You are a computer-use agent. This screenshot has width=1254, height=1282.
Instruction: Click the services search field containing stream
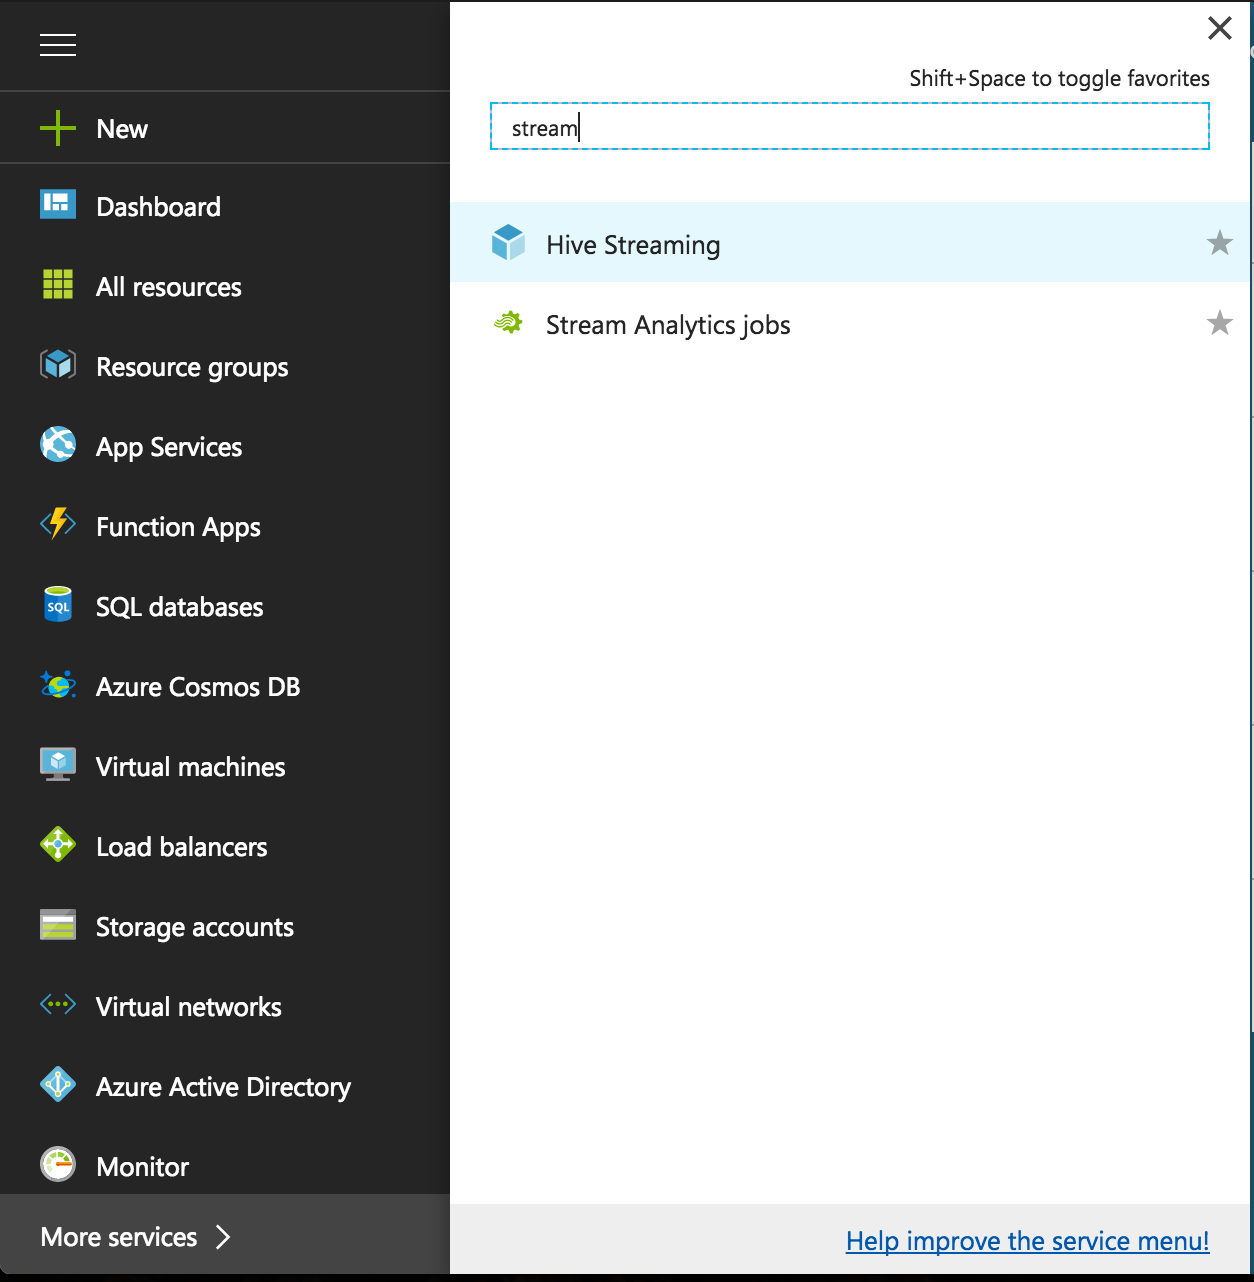(850, 126)
